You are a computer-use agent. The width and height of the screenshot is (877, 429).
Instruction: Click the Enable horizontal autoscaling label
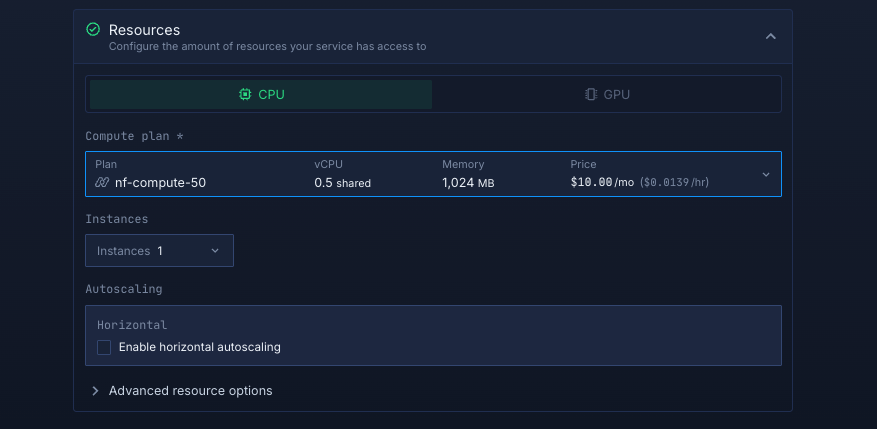[x=199, y=347]
